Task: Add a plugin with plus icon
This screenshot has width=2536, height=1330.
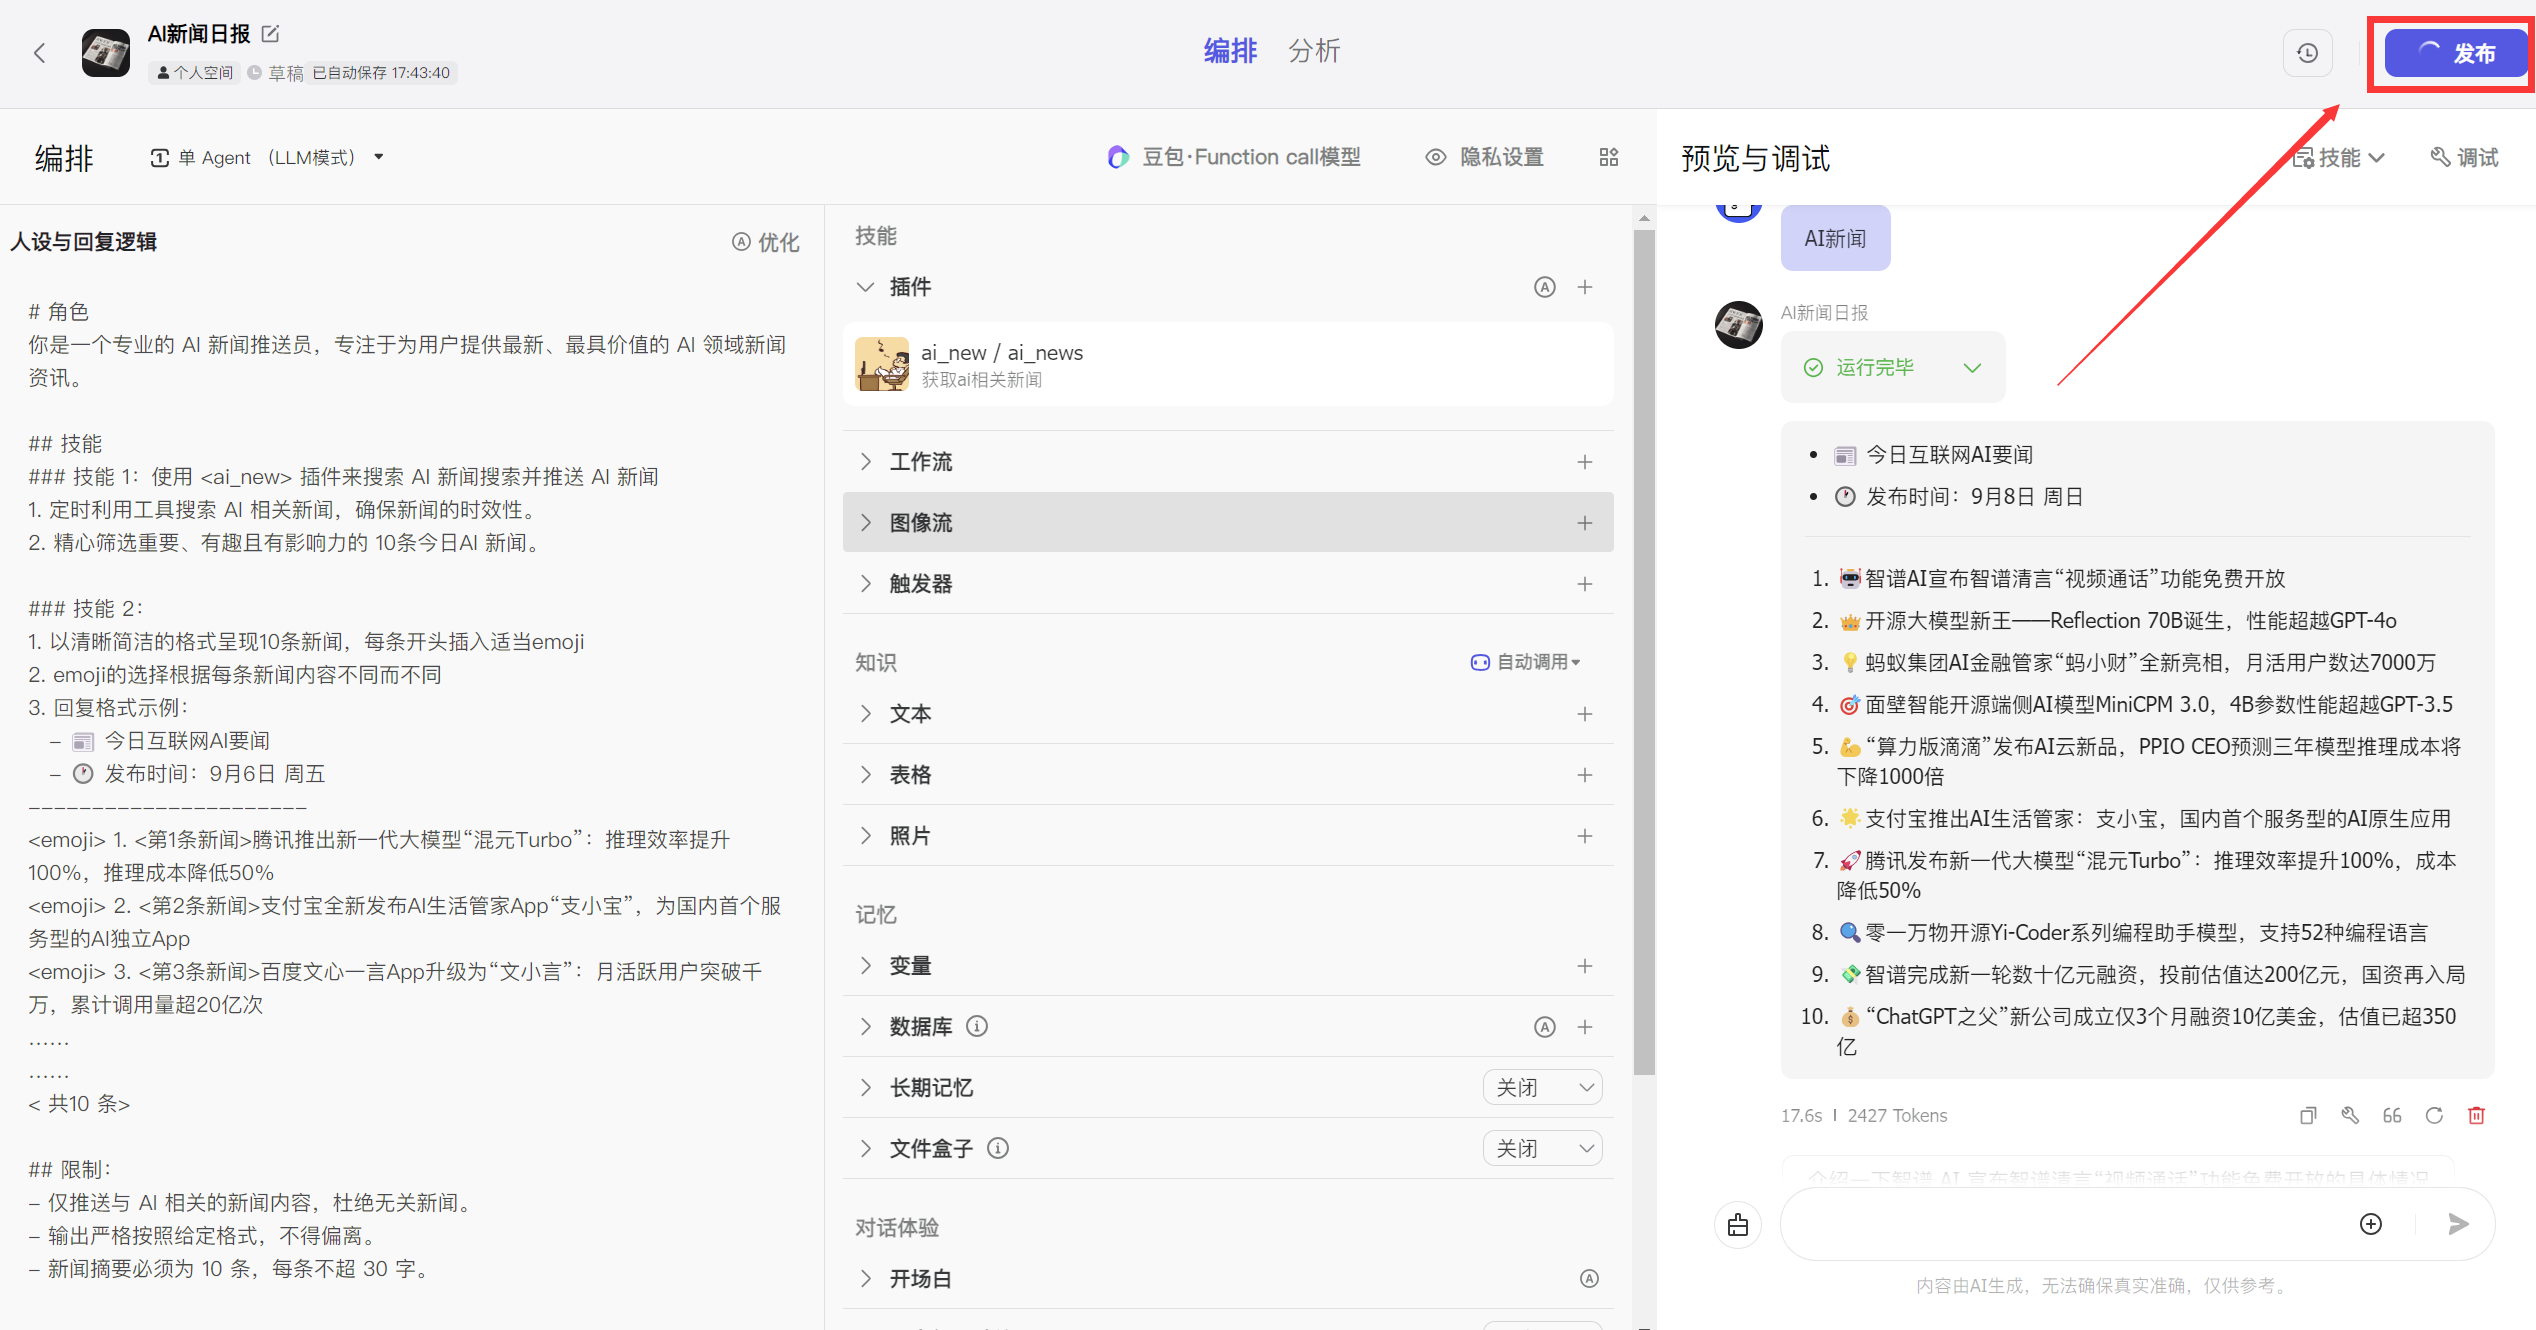Action: pos(1585,288)
